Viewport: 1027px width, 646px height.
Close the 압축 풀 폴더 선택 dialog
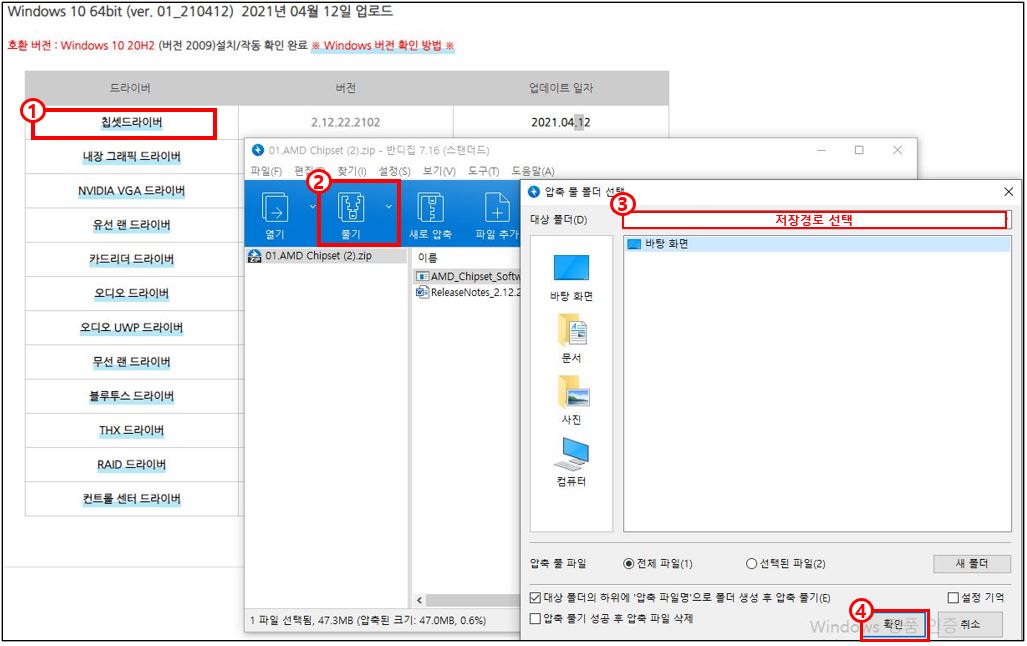(x=1008, y=191)
